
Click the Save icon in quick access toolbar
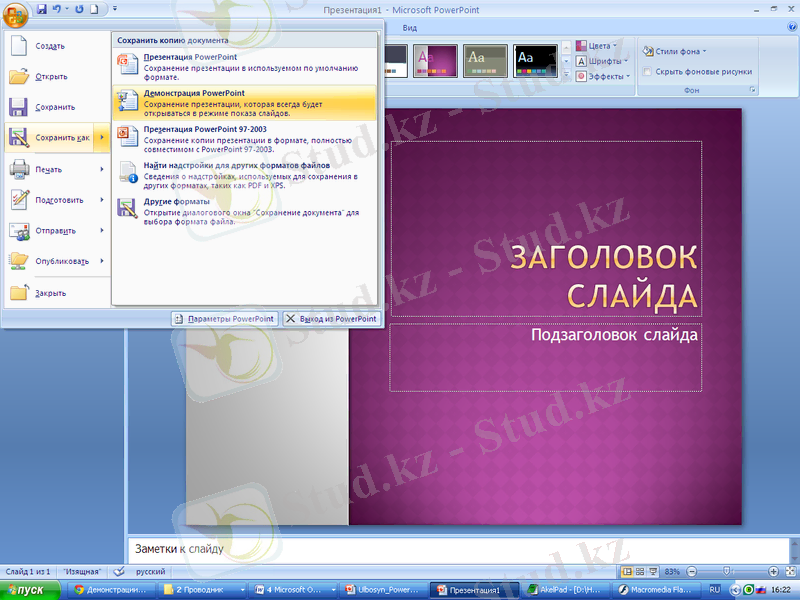[42, 8]
